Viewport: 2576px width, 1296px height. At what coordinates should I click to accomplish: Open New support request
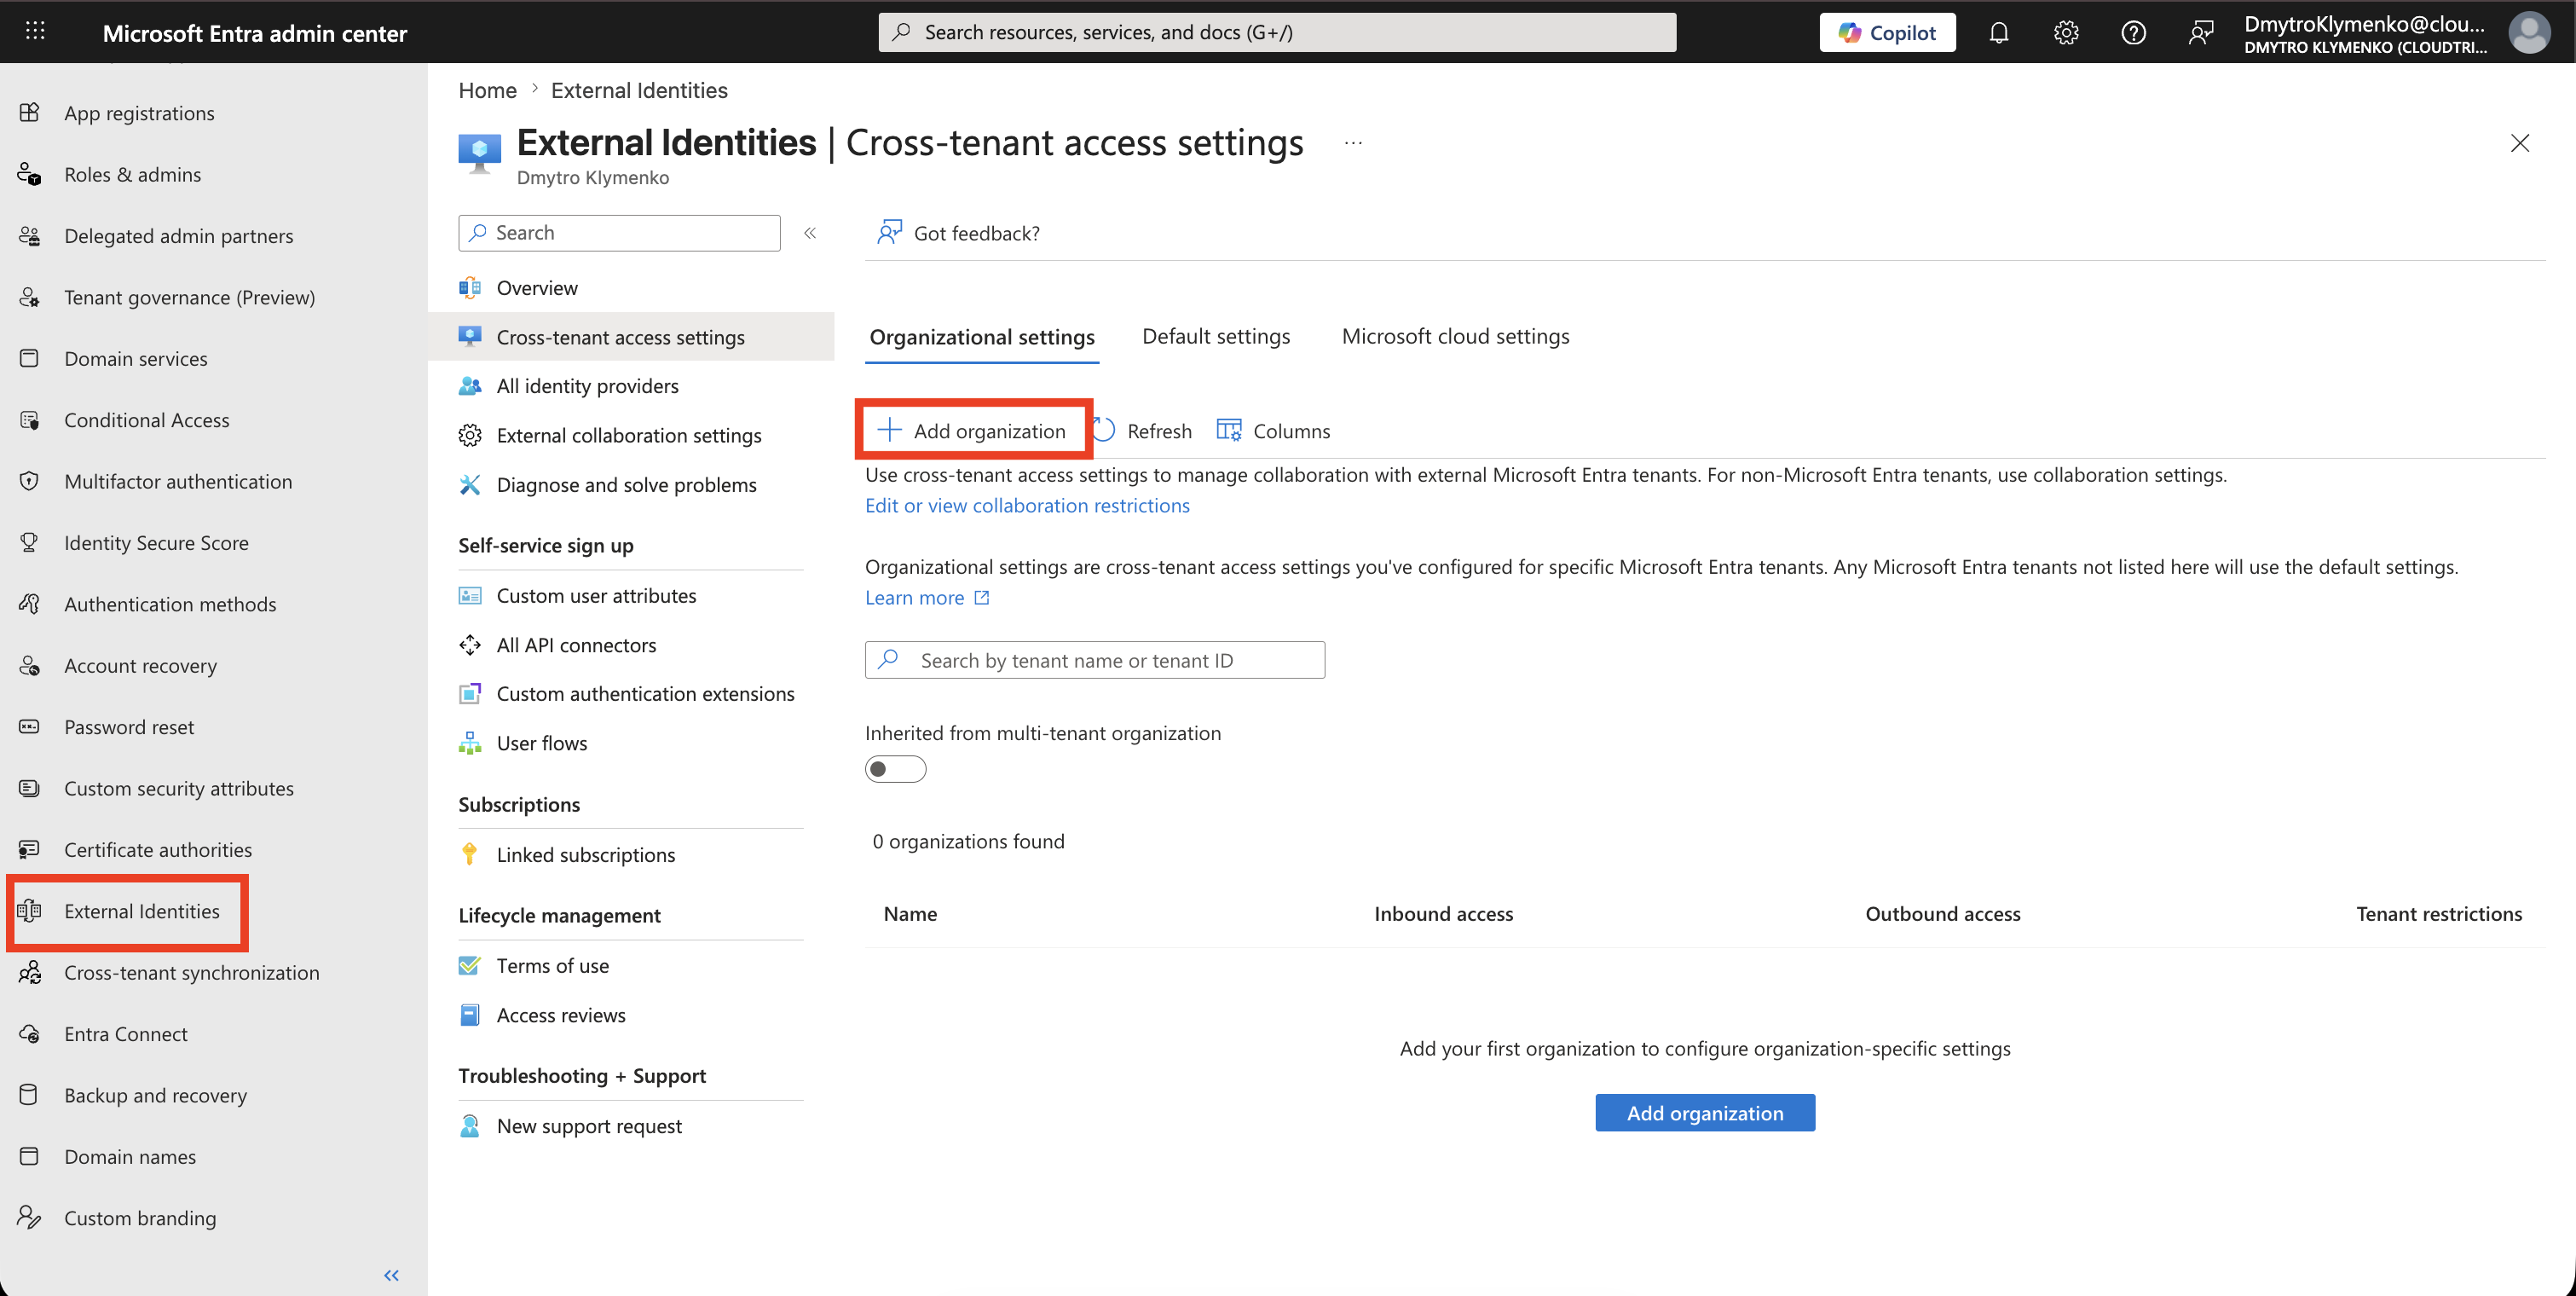(589, 1126)
